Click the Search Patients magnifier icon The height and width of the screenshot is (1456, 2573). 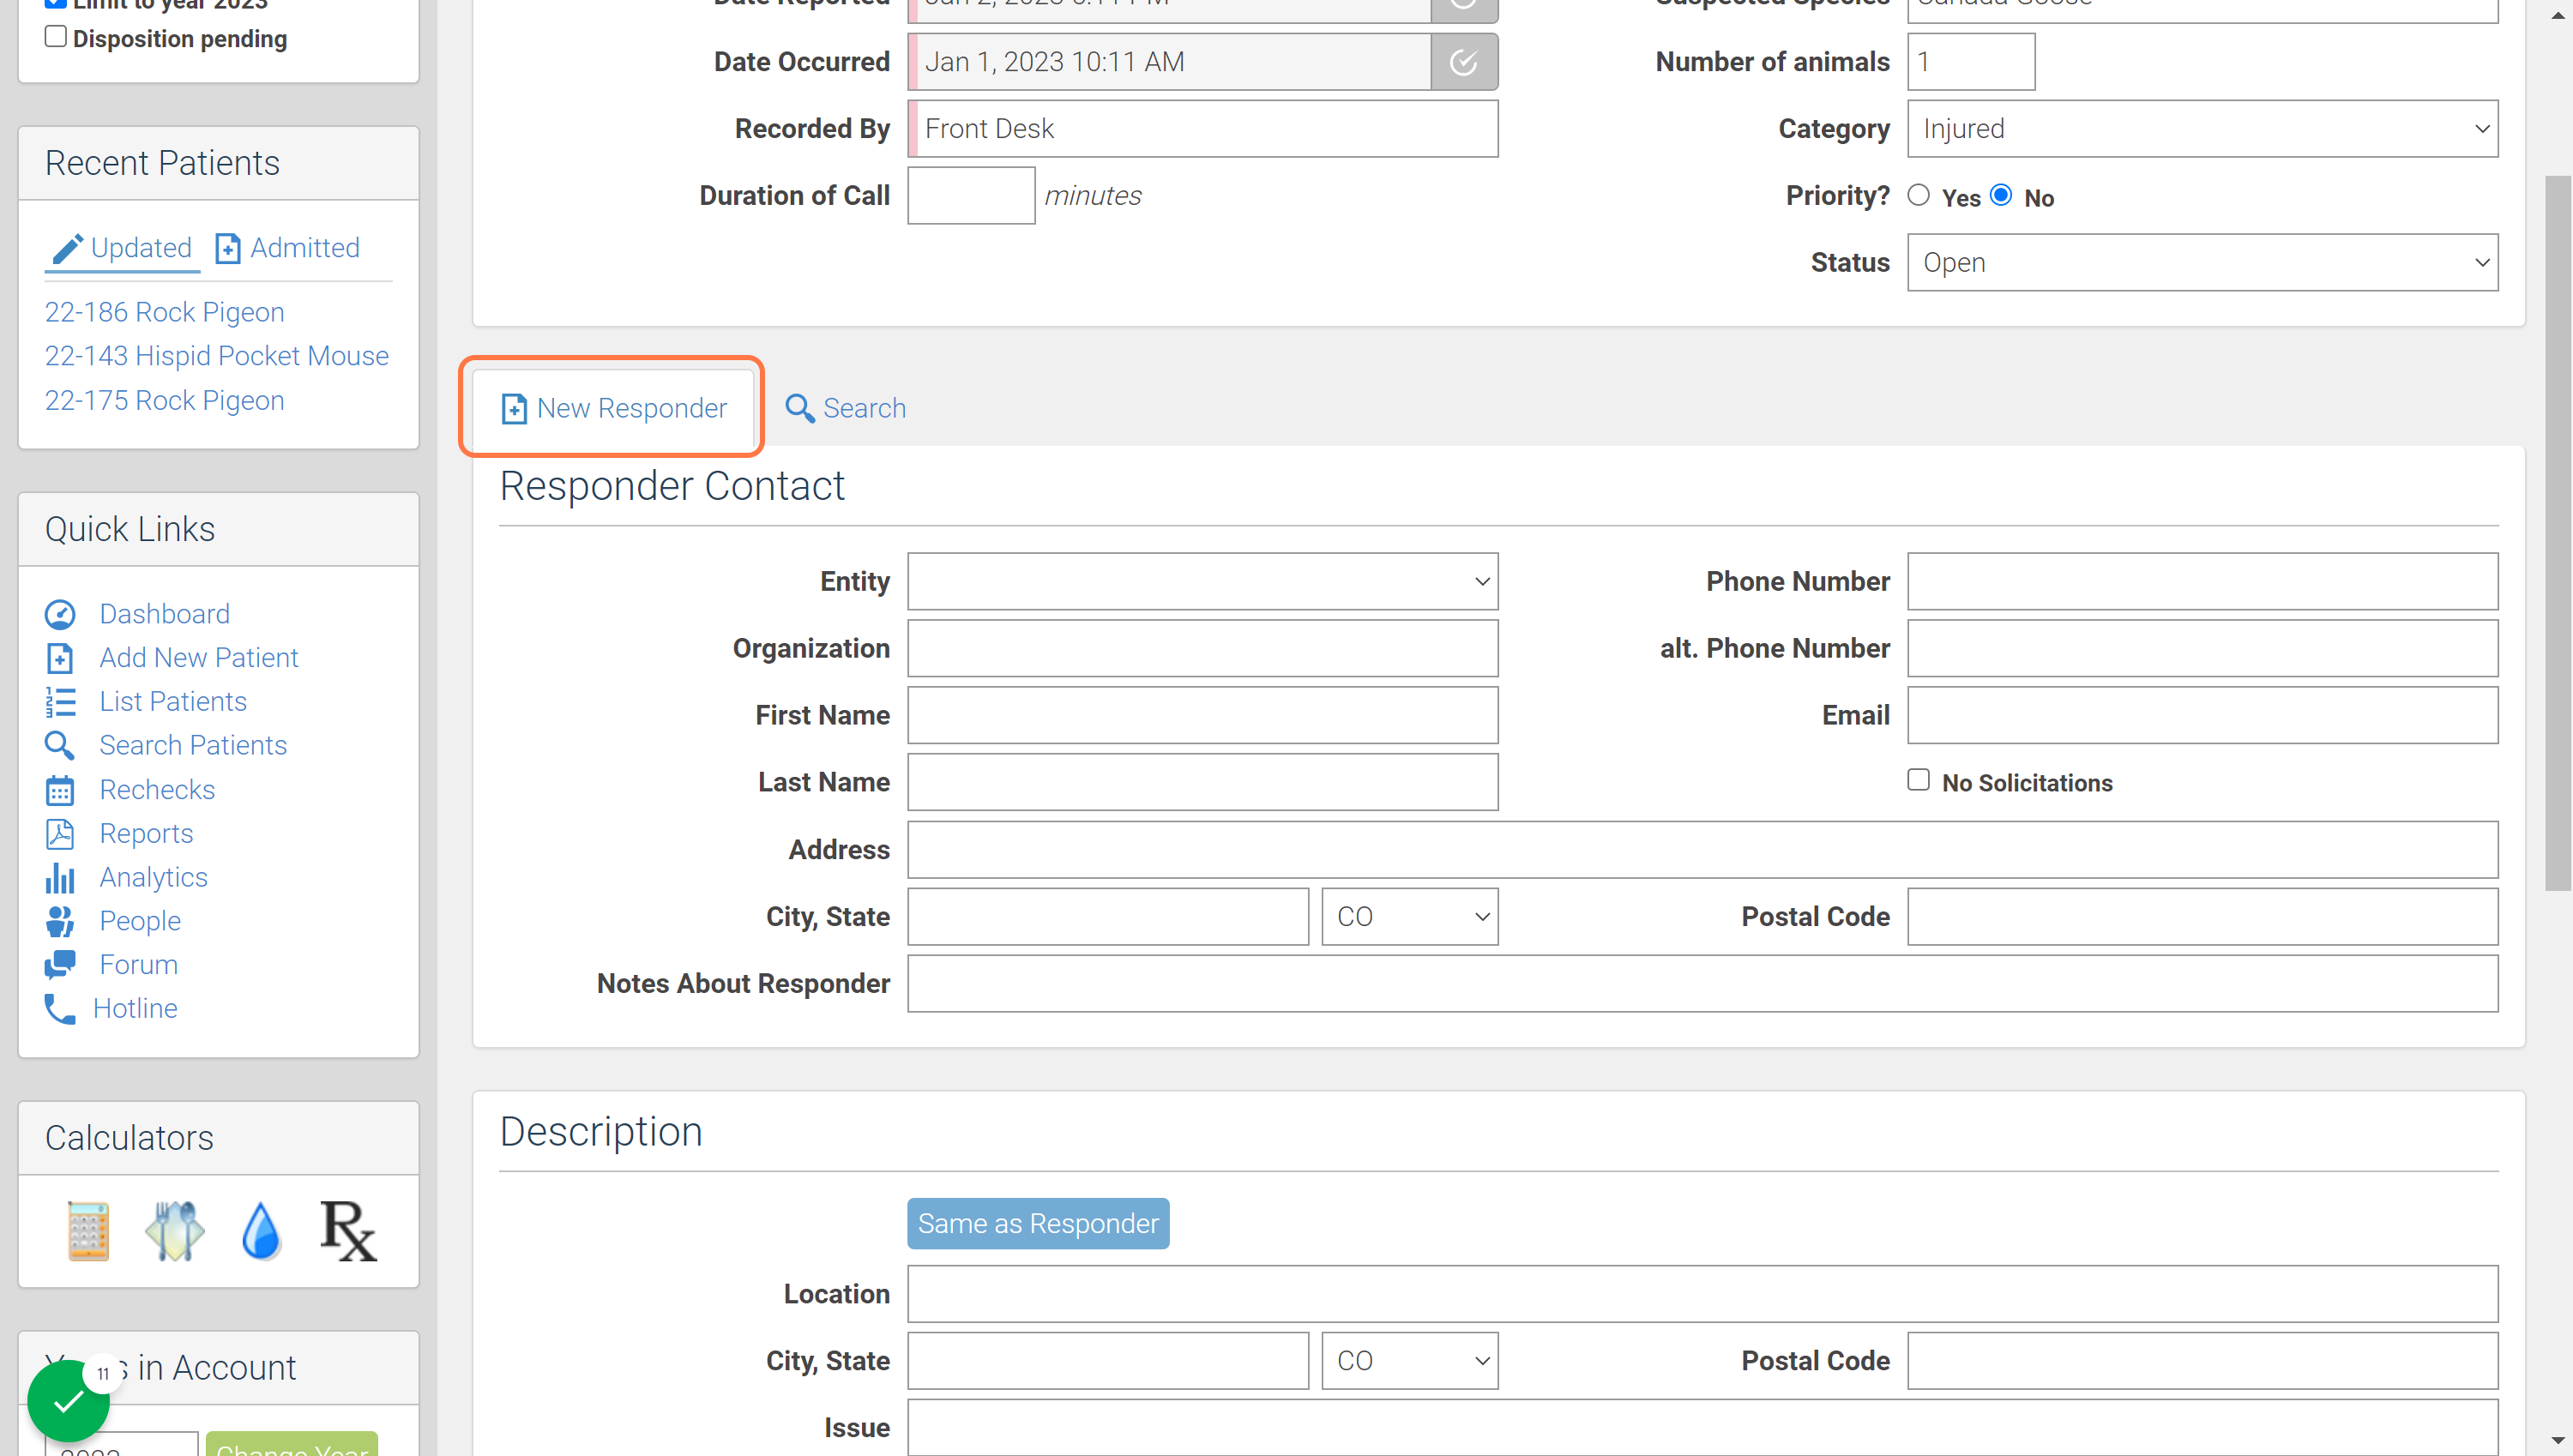[60, 746]
